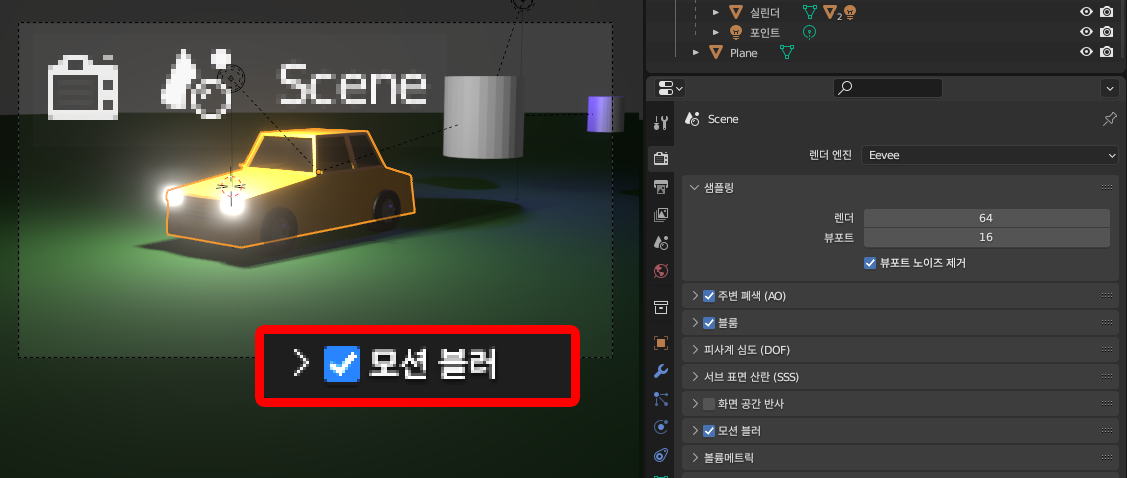Open the properties options dropdown arrow
1127x478 pixels.
tap(1110, 88)
